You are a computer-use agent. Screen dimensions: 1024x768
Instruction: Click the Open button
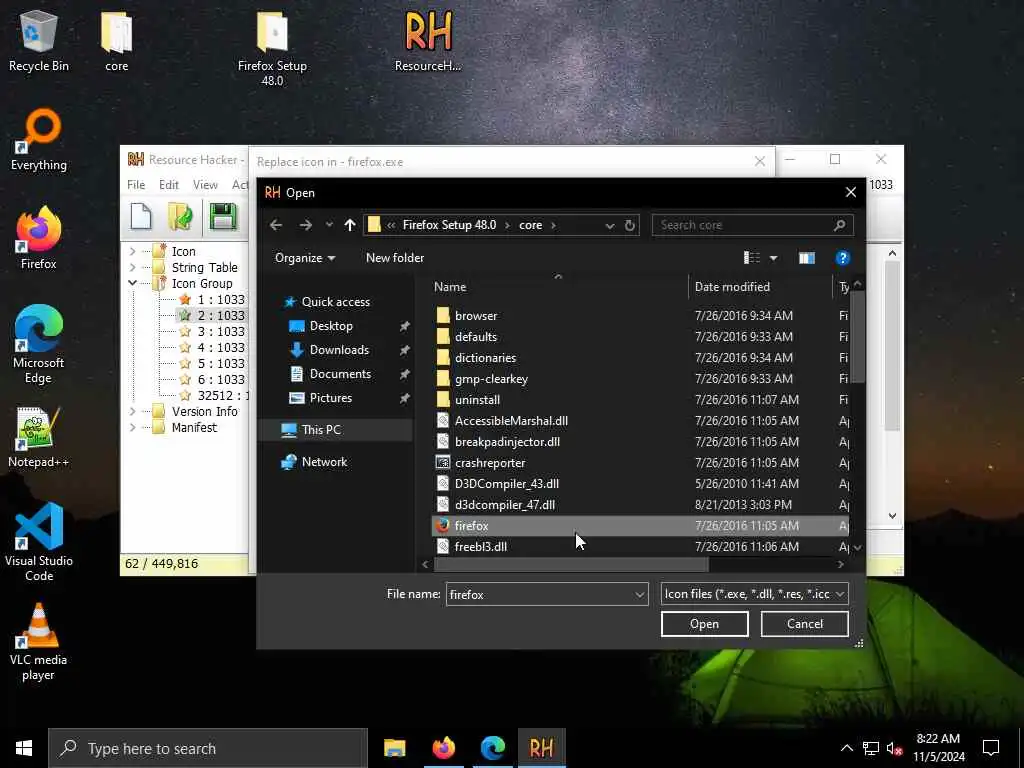click(705, 624)
